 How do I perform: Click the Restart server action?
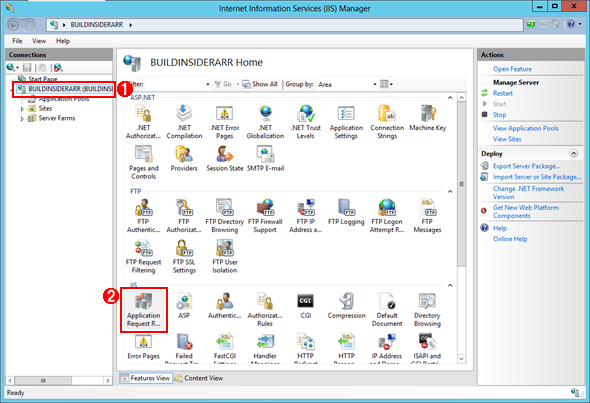[x=503, y=93]
